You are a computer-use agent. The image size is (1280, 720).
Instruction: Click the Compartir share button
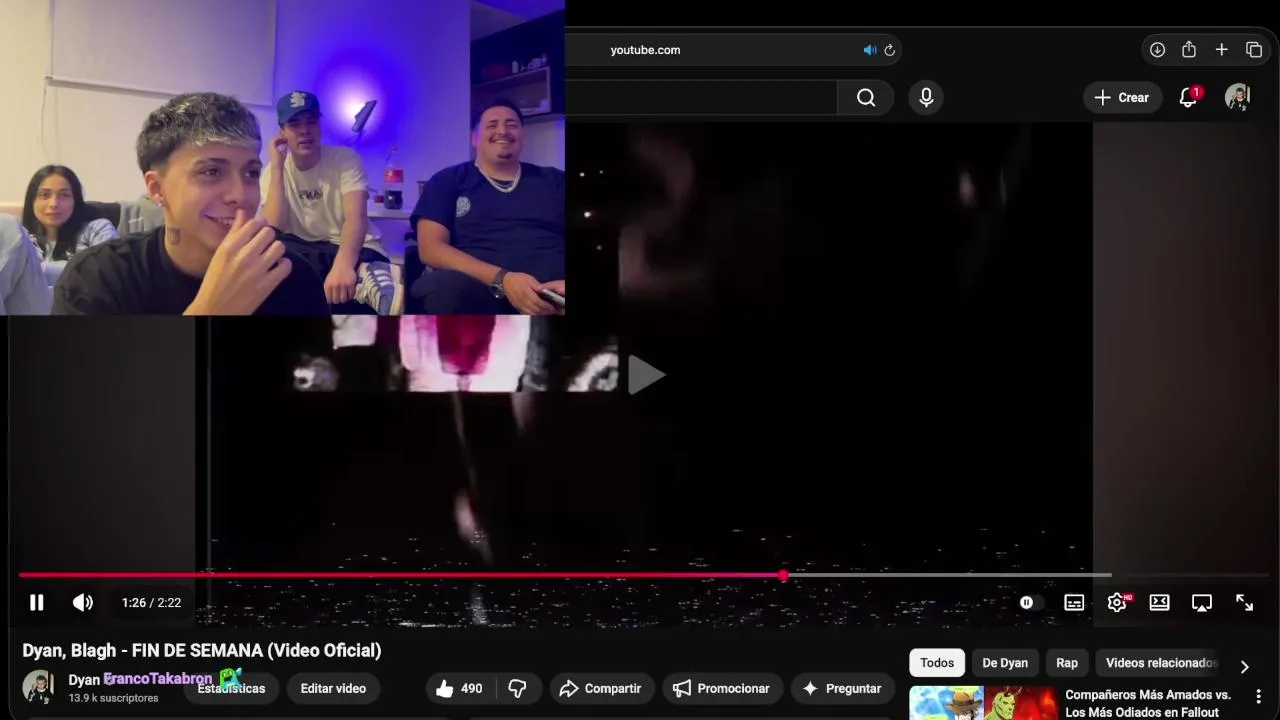coord(602,688)
